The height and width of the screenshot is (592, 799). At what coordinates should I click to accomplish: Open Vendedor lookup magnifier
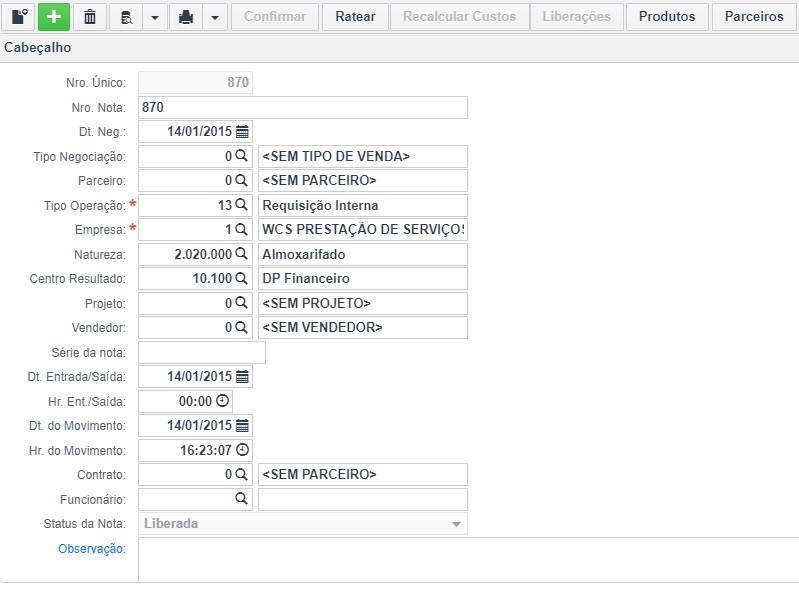pyautogui.click(x=242, y=327)
